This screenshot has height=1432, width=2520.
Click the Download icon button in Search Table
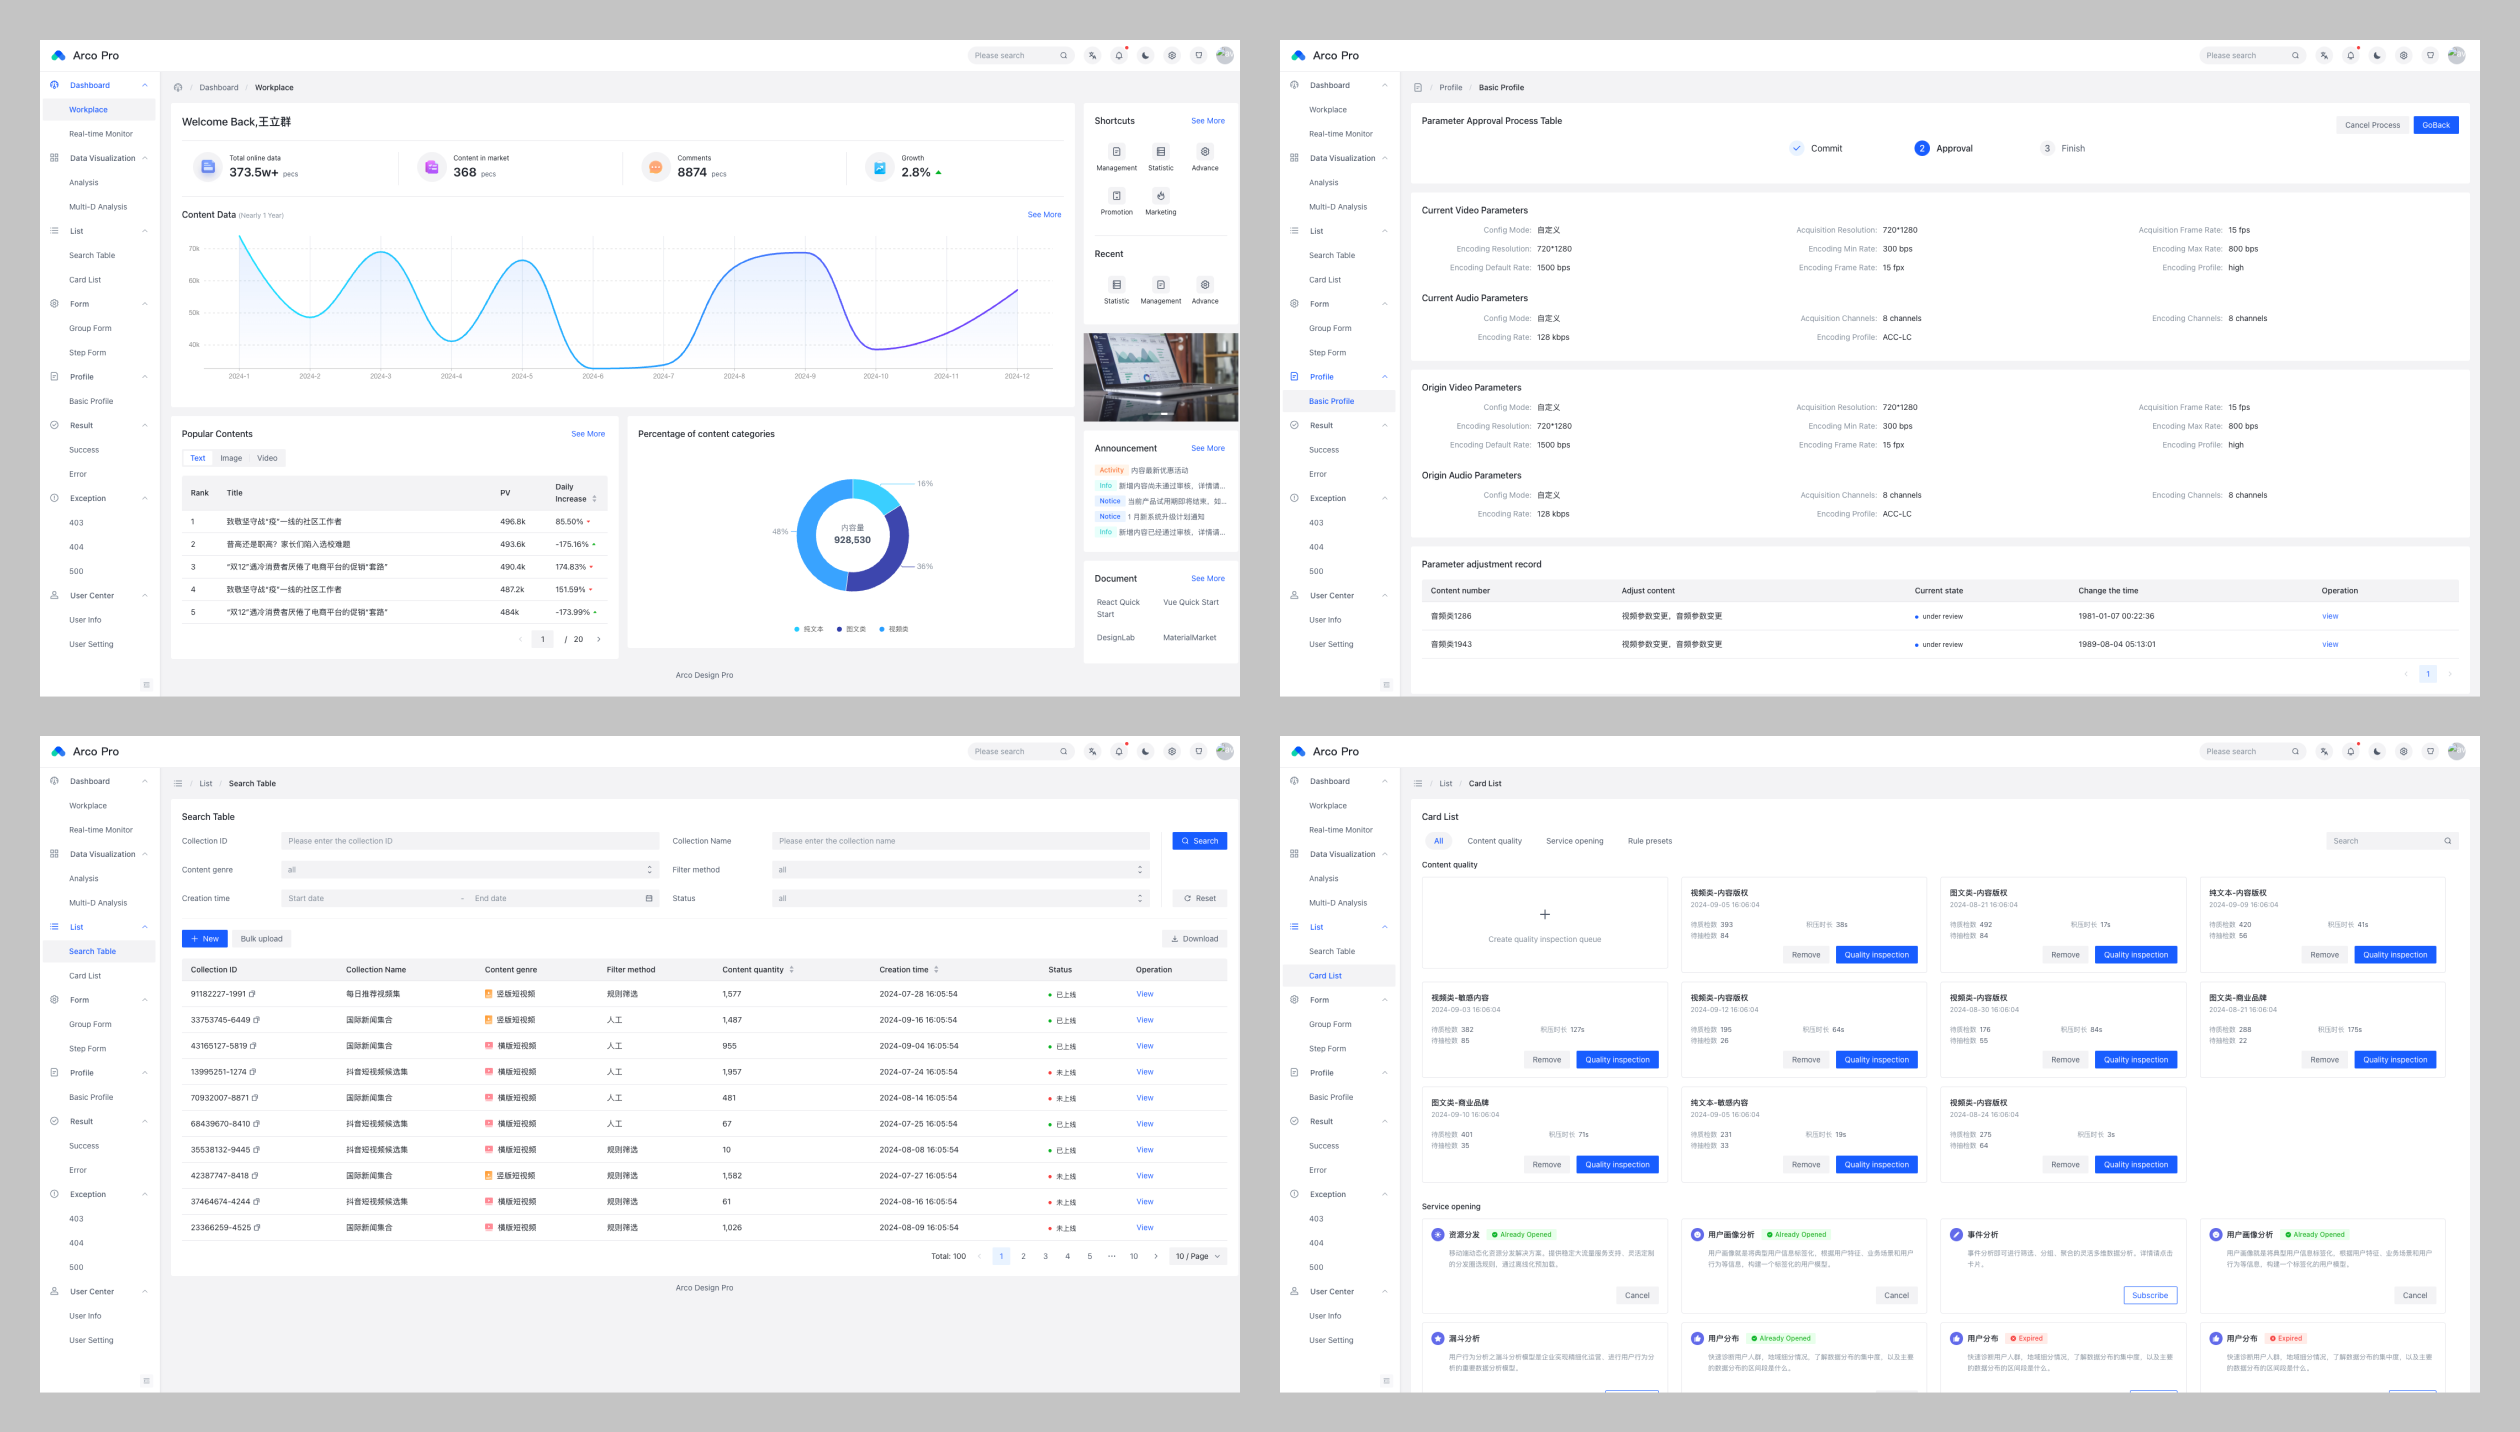(1194, 938)
